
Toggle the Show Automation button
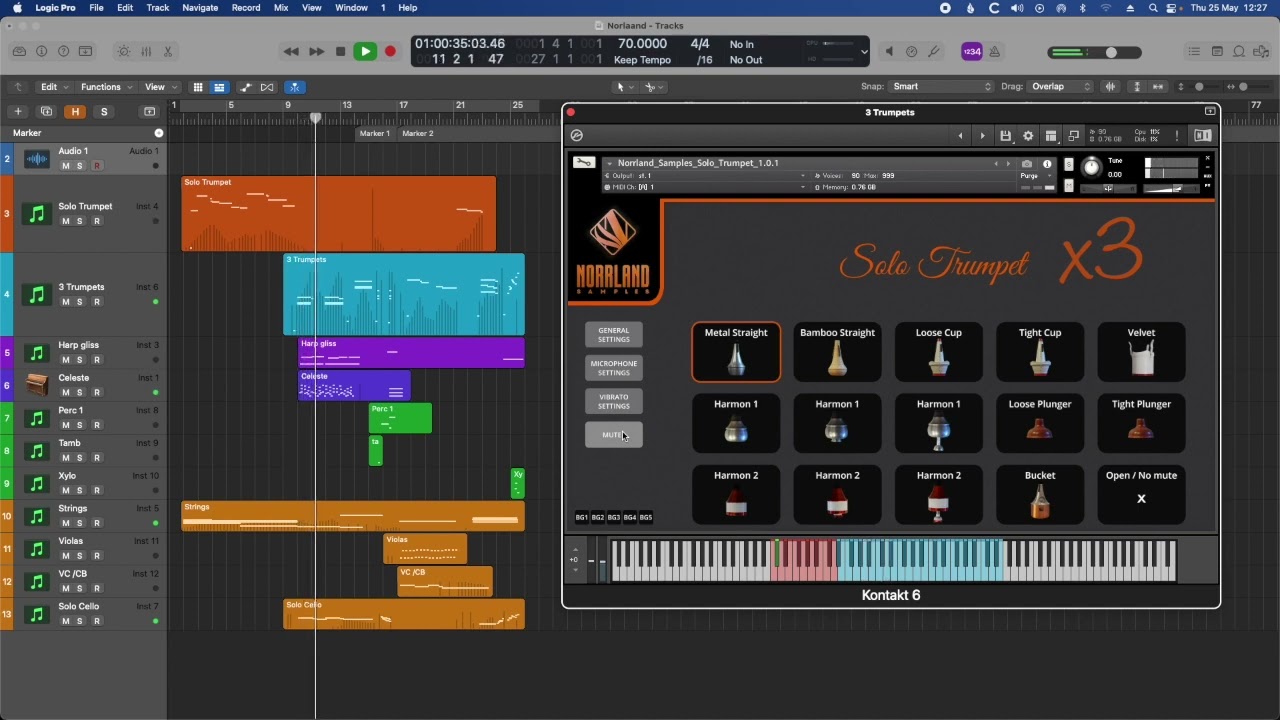pyautogui.click(x=246, y=87)
